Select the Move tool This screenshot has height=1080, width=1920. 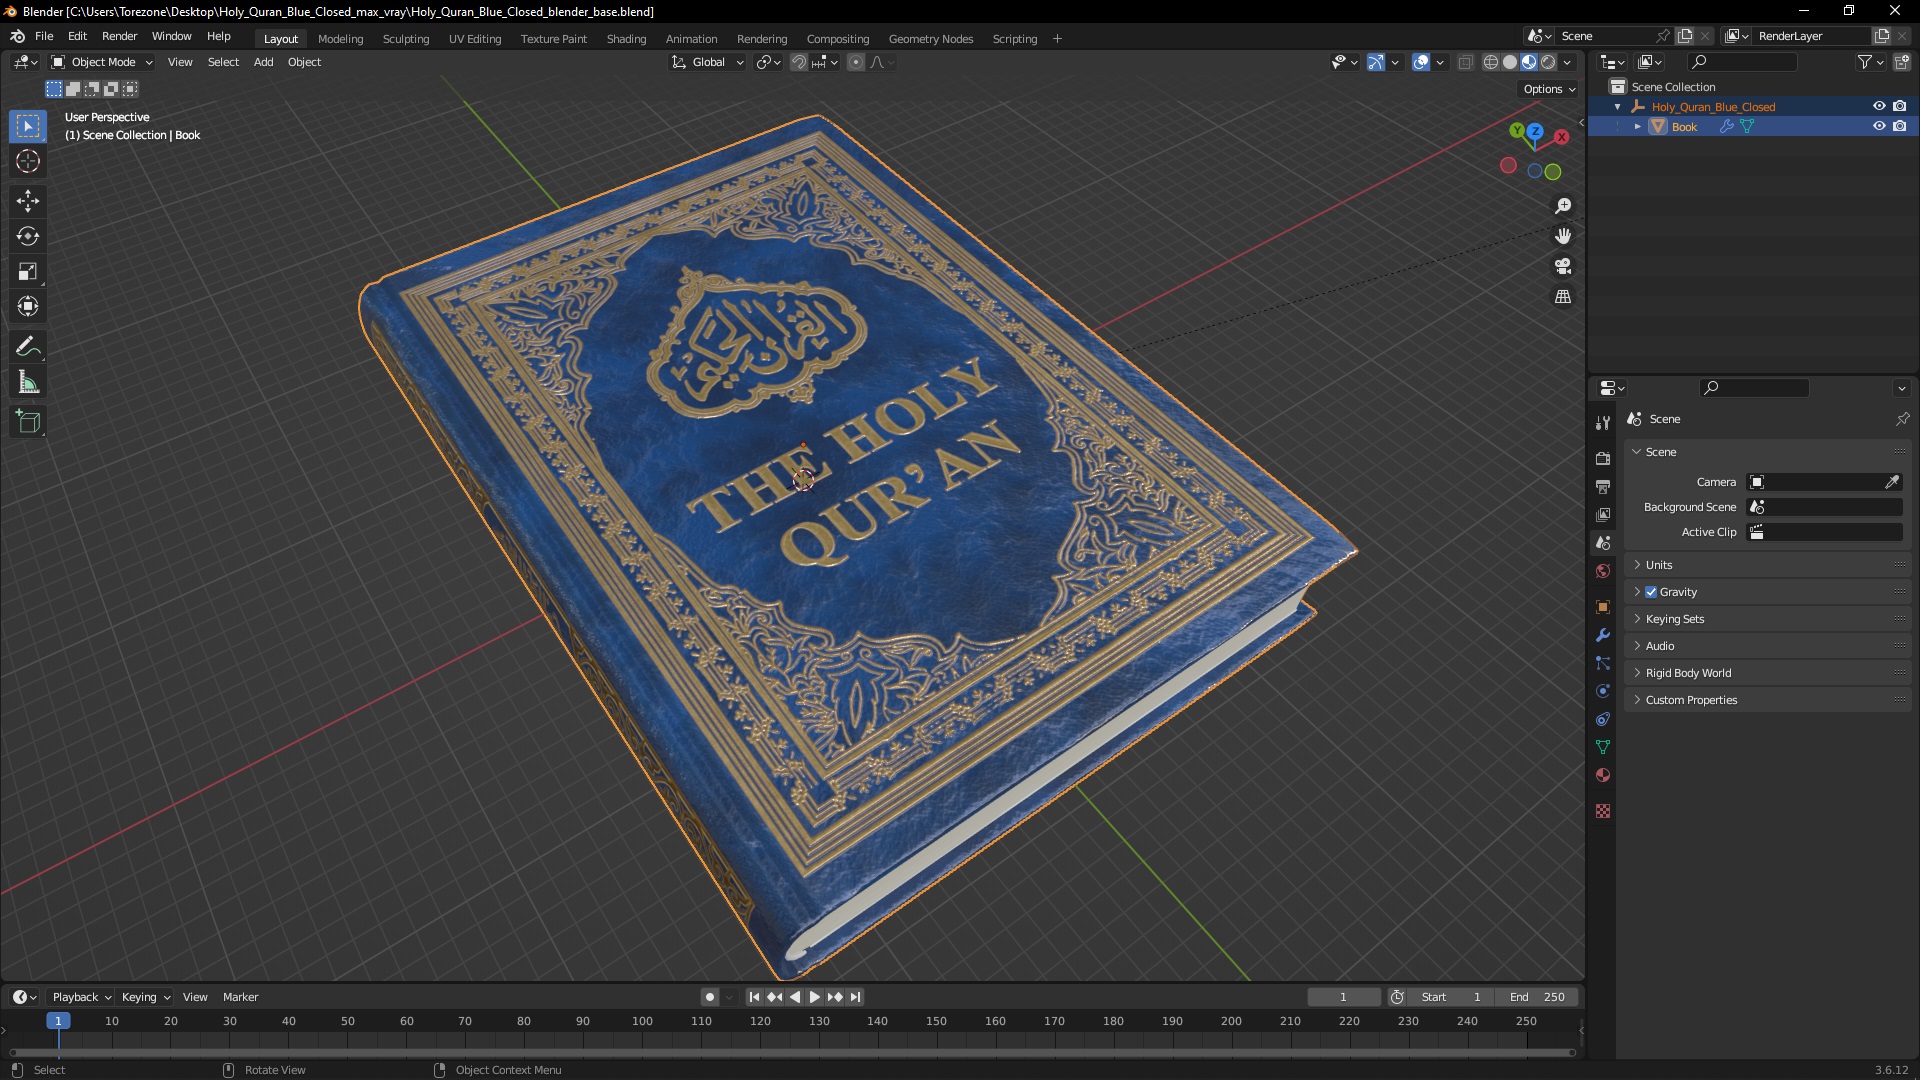click(28, 201)
